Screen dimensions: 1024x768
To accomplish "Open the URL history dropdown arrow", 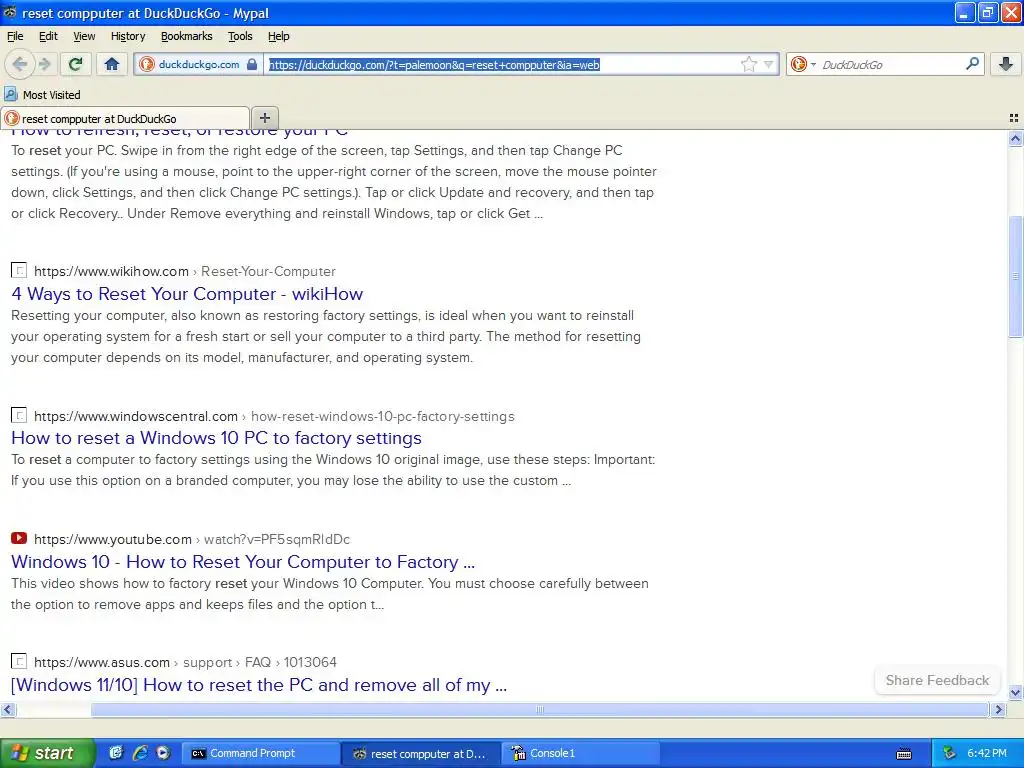I will [x=769, y=64].
